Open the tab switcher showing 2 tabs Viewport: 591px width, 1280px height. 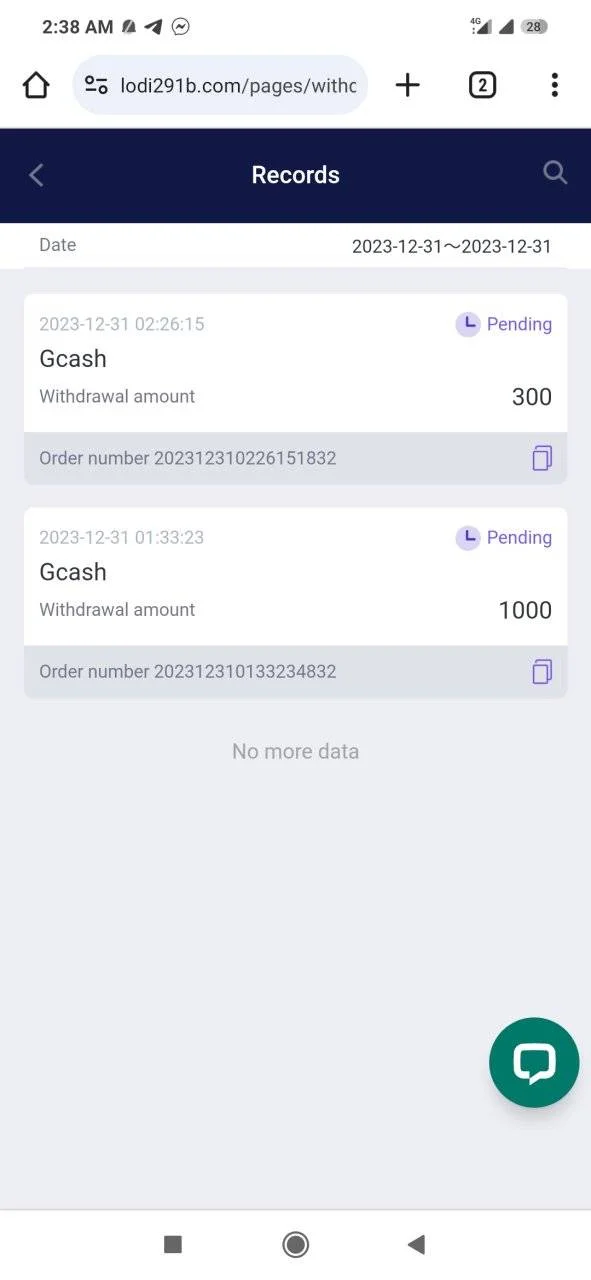(x=482, y=86)
